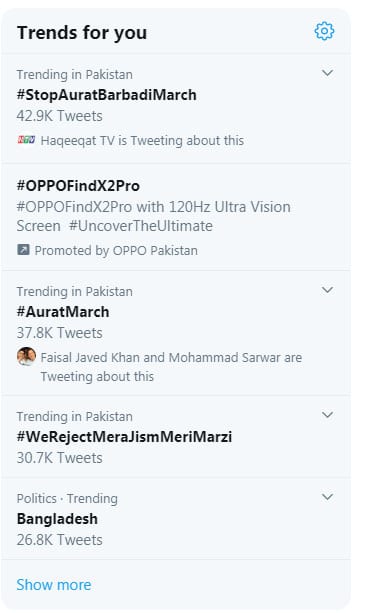Click Promoted by OPPO Pakistan label
373x613 pixels.
[x=116, y=250]
